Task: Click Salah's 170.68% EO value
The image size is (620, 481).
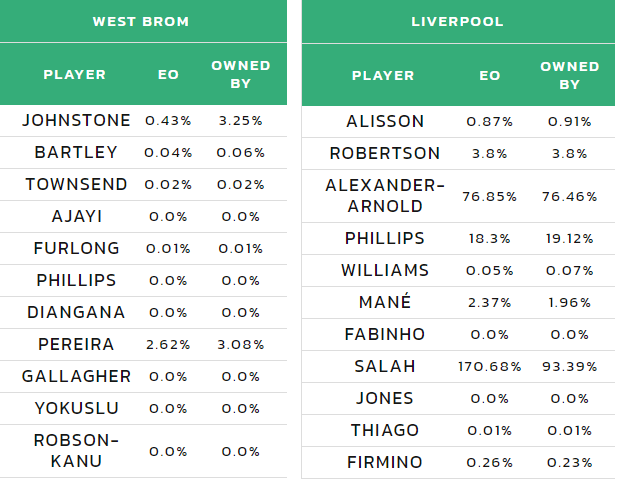Action: pos(490,366)
